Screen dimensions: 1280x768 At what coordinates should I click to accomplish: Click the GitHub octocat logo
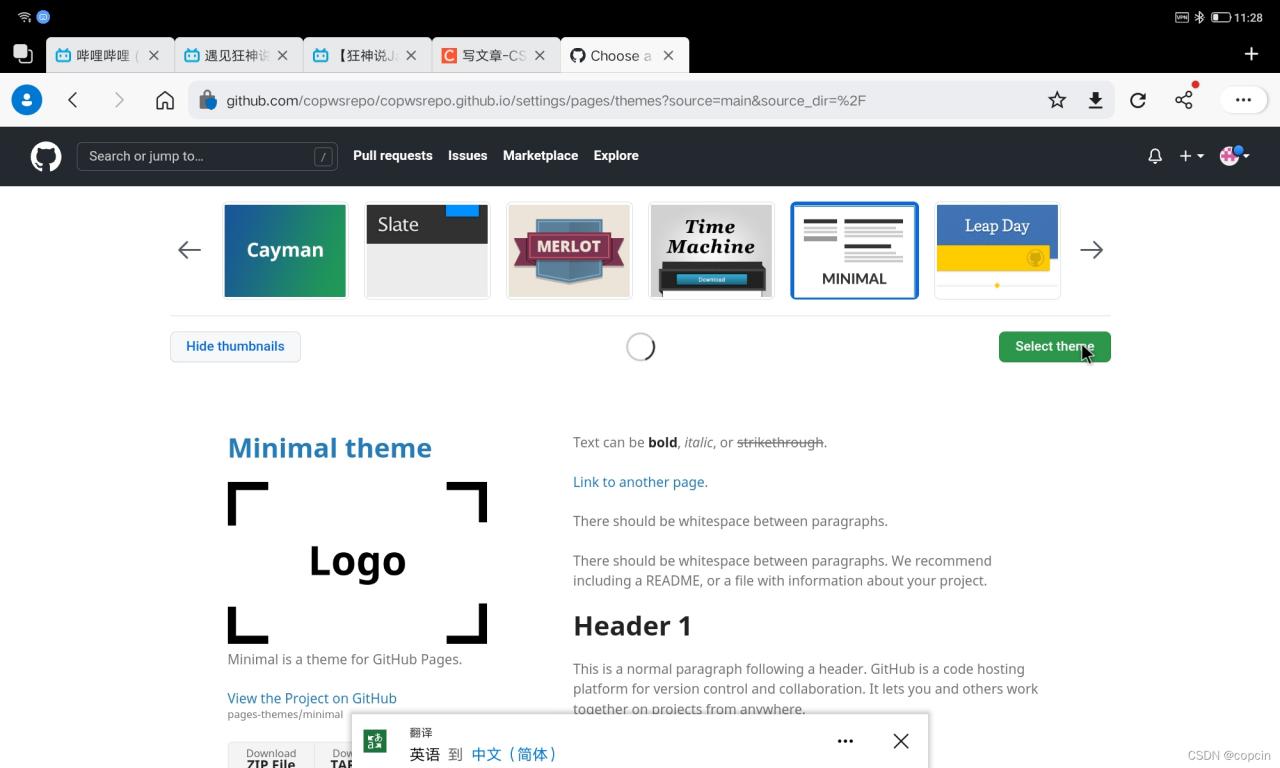pyautogui.click(x=46, y=156)
